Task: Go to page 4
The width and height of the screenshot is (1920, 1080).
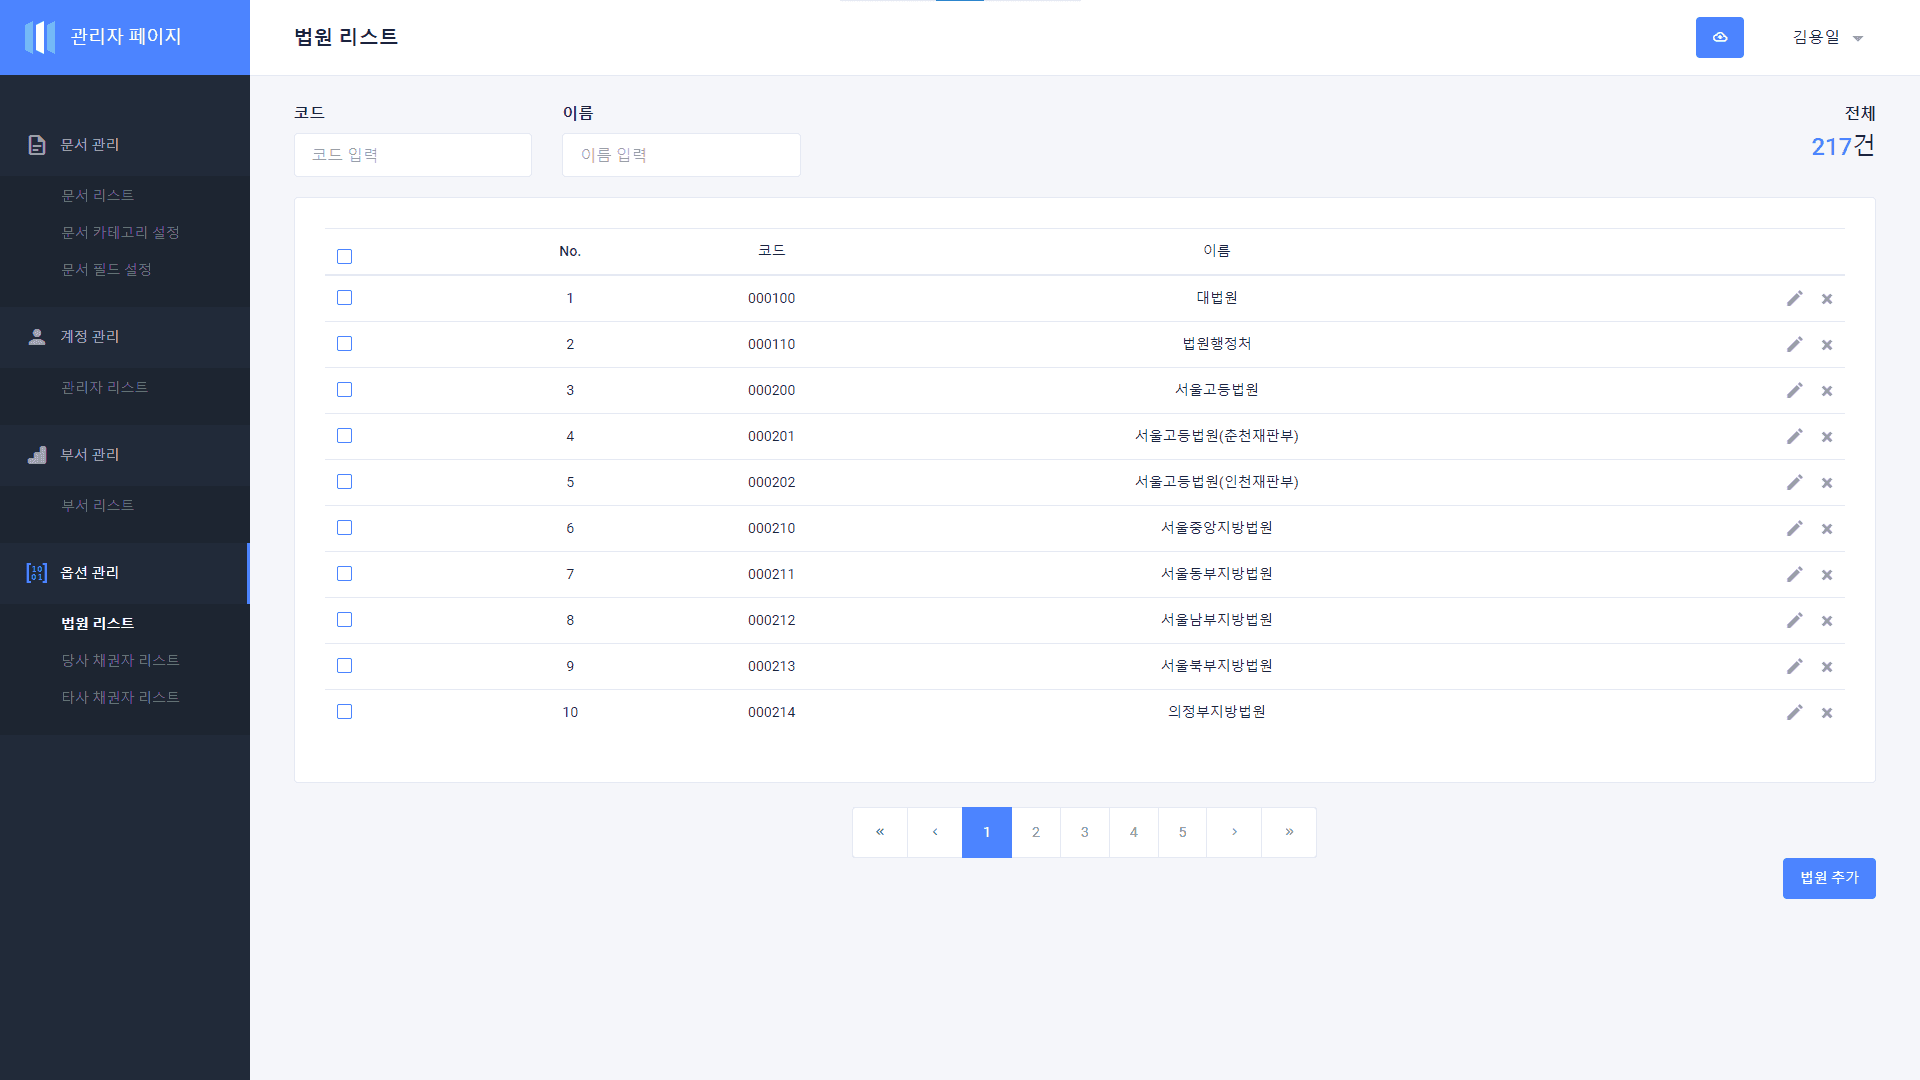Action: pos(1134,832)
